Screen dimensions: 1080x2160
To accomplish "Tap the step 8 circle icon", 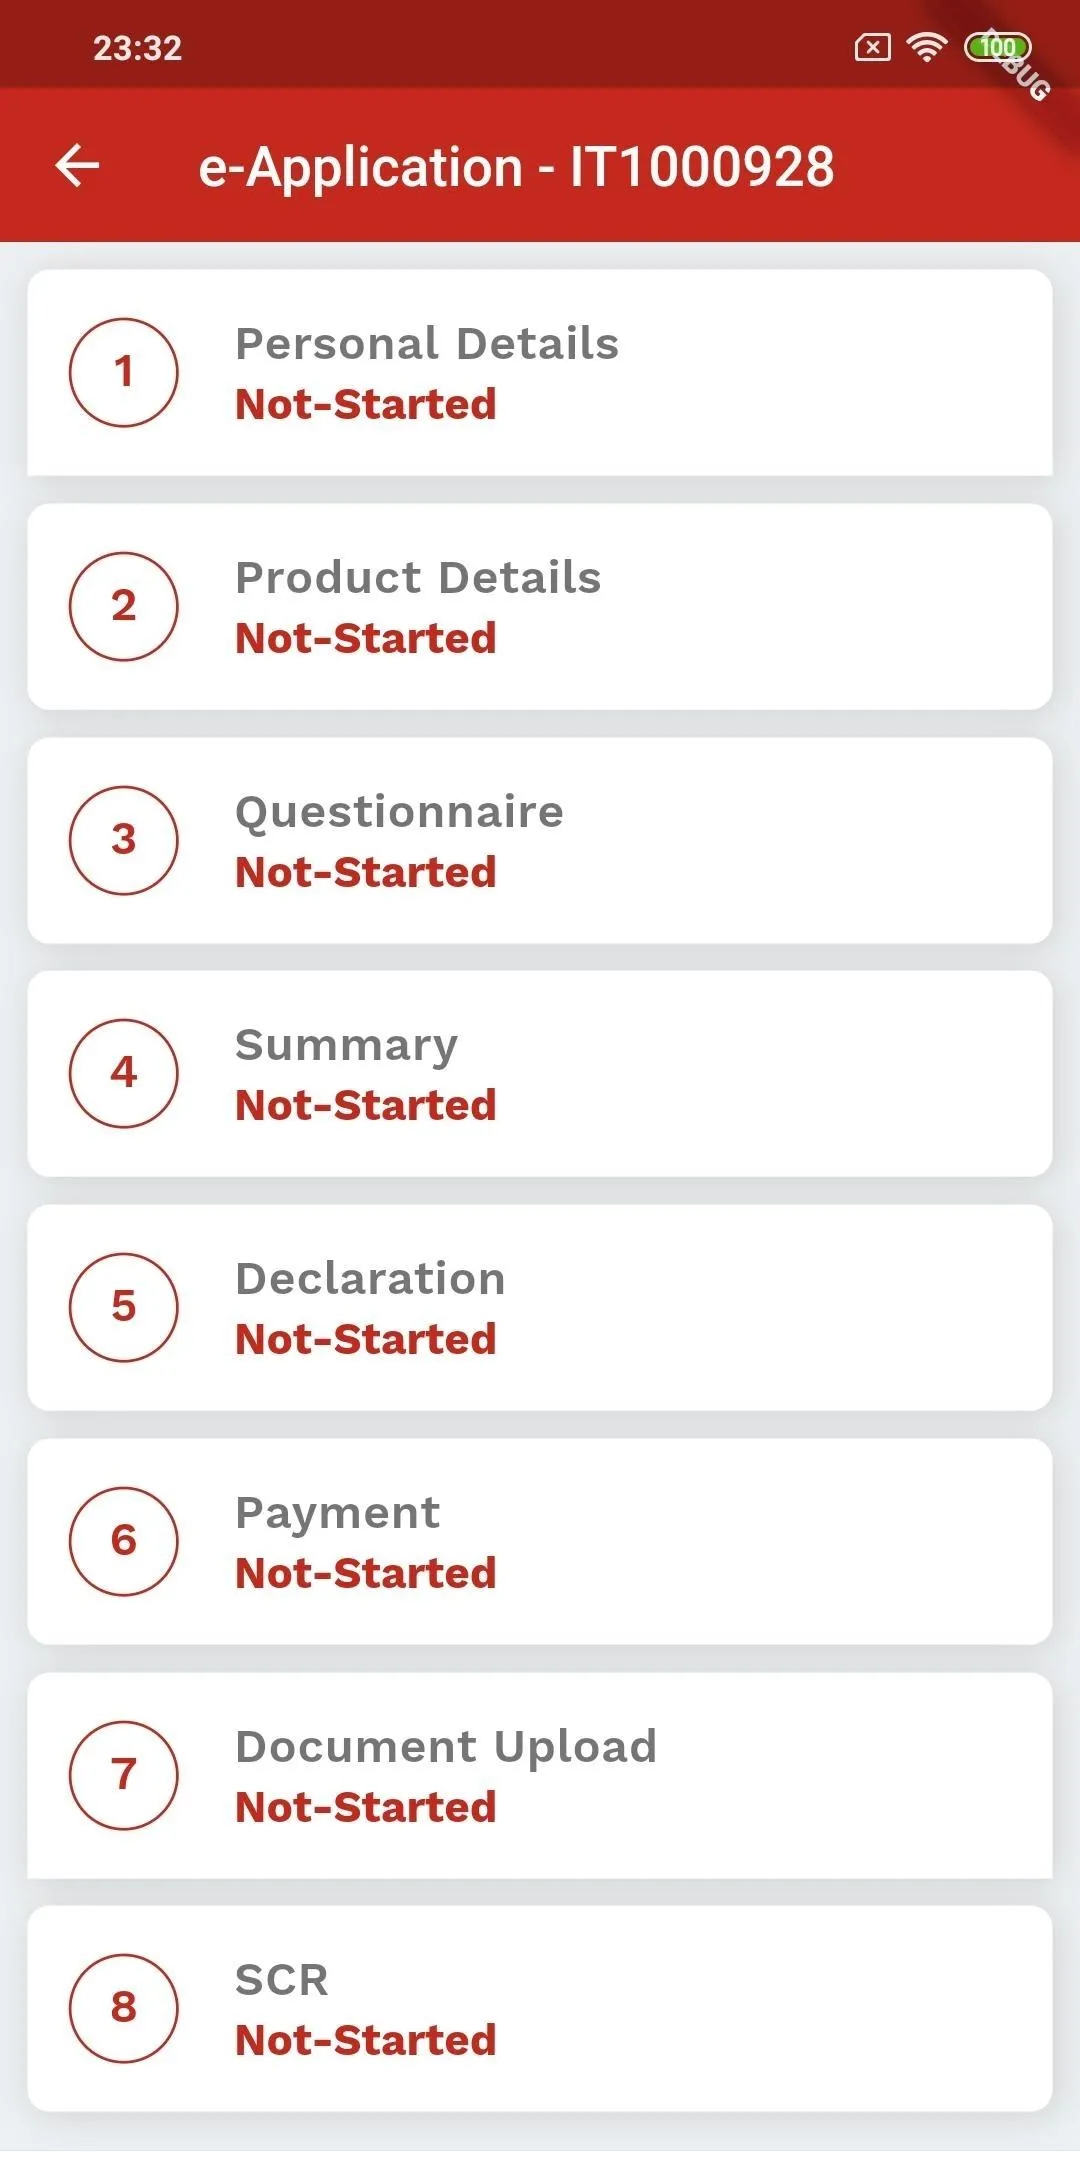I will click(x=124, y=2008).
